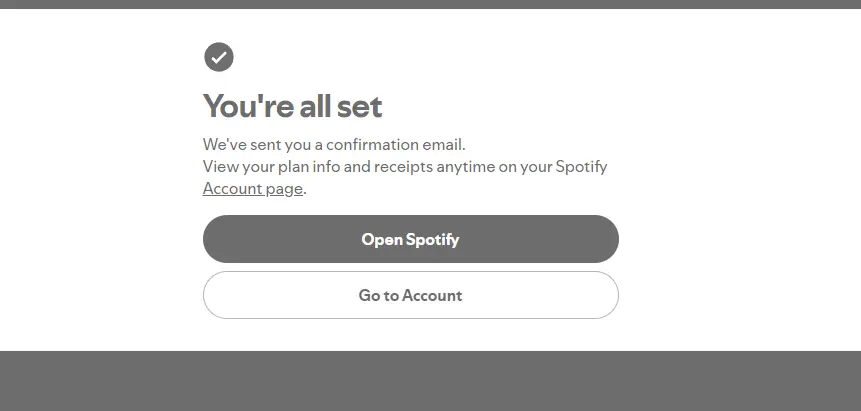The width and height of the screenshot is (861, 411).
Task: Follow the underlined Account page link
Action: [253, 188]
